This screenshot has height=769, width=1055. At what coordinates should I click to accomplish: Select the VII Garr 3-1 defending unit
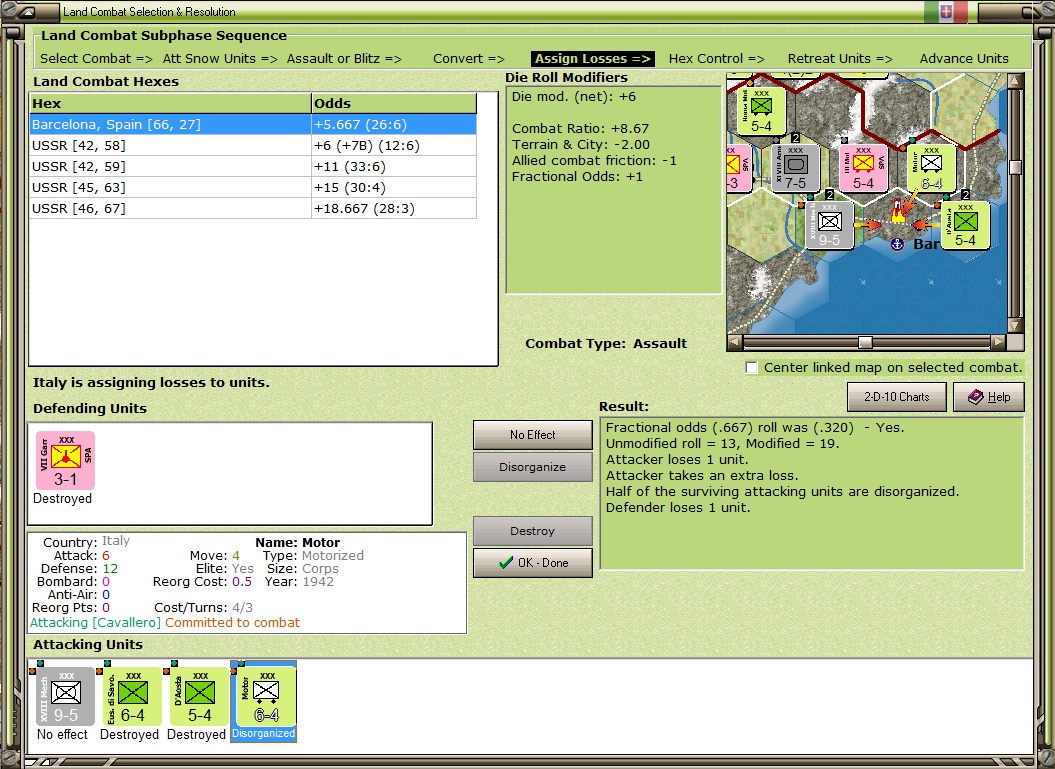pos(65,461)
